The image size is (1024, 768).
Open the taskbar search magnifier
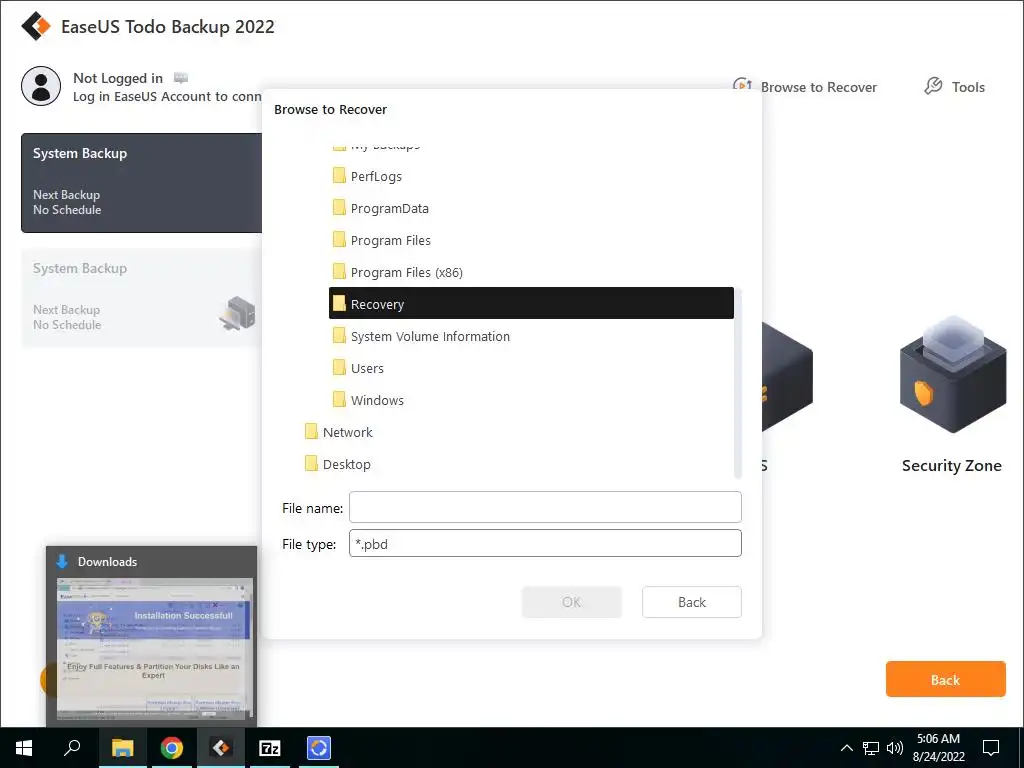tap(72, 748)
